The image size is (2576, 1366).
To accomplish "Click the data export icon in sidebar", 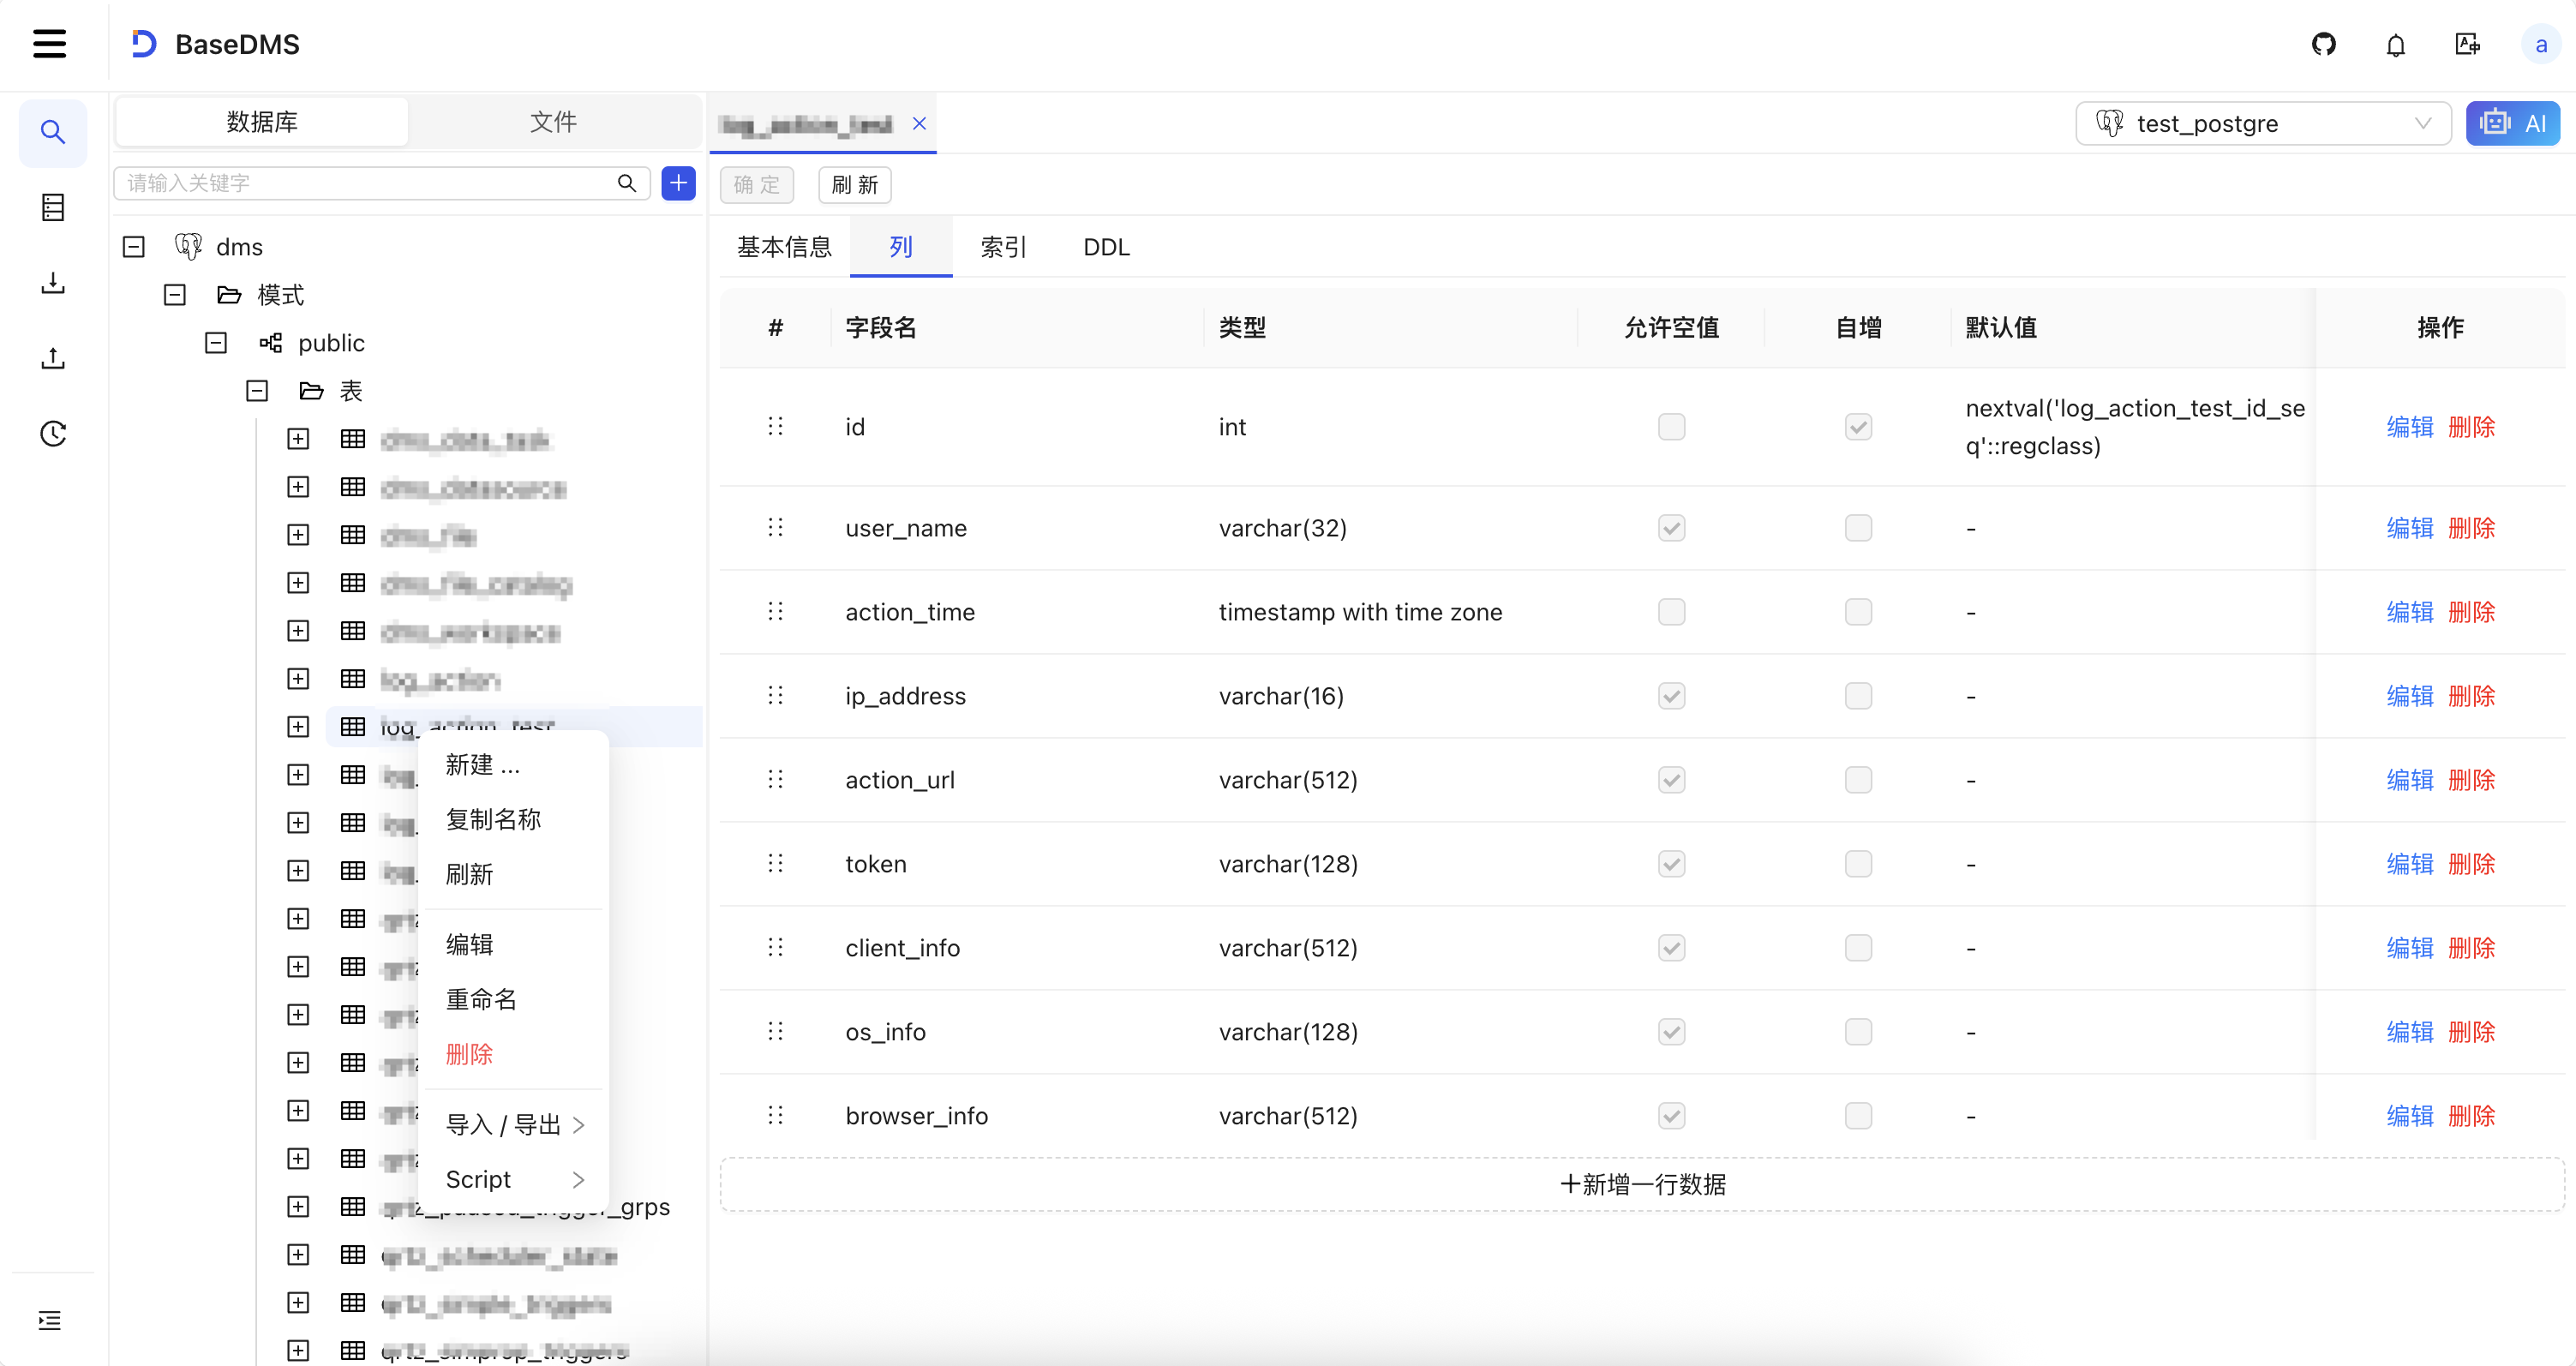I will coord(52,358).
